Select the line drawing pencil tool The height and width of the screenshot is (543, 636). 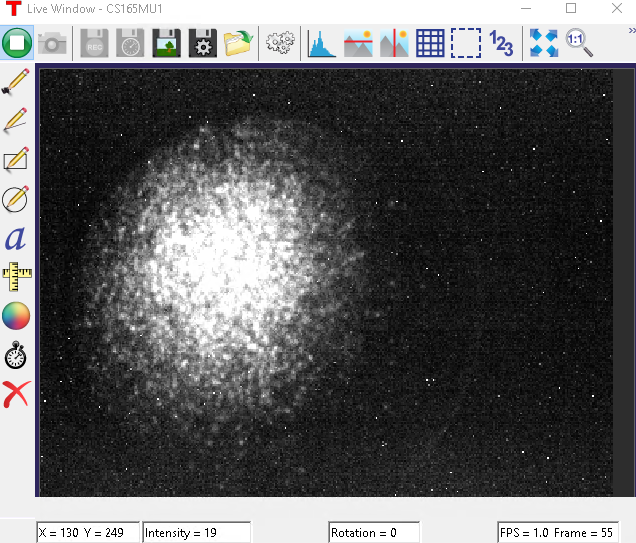tap(16, 120)
